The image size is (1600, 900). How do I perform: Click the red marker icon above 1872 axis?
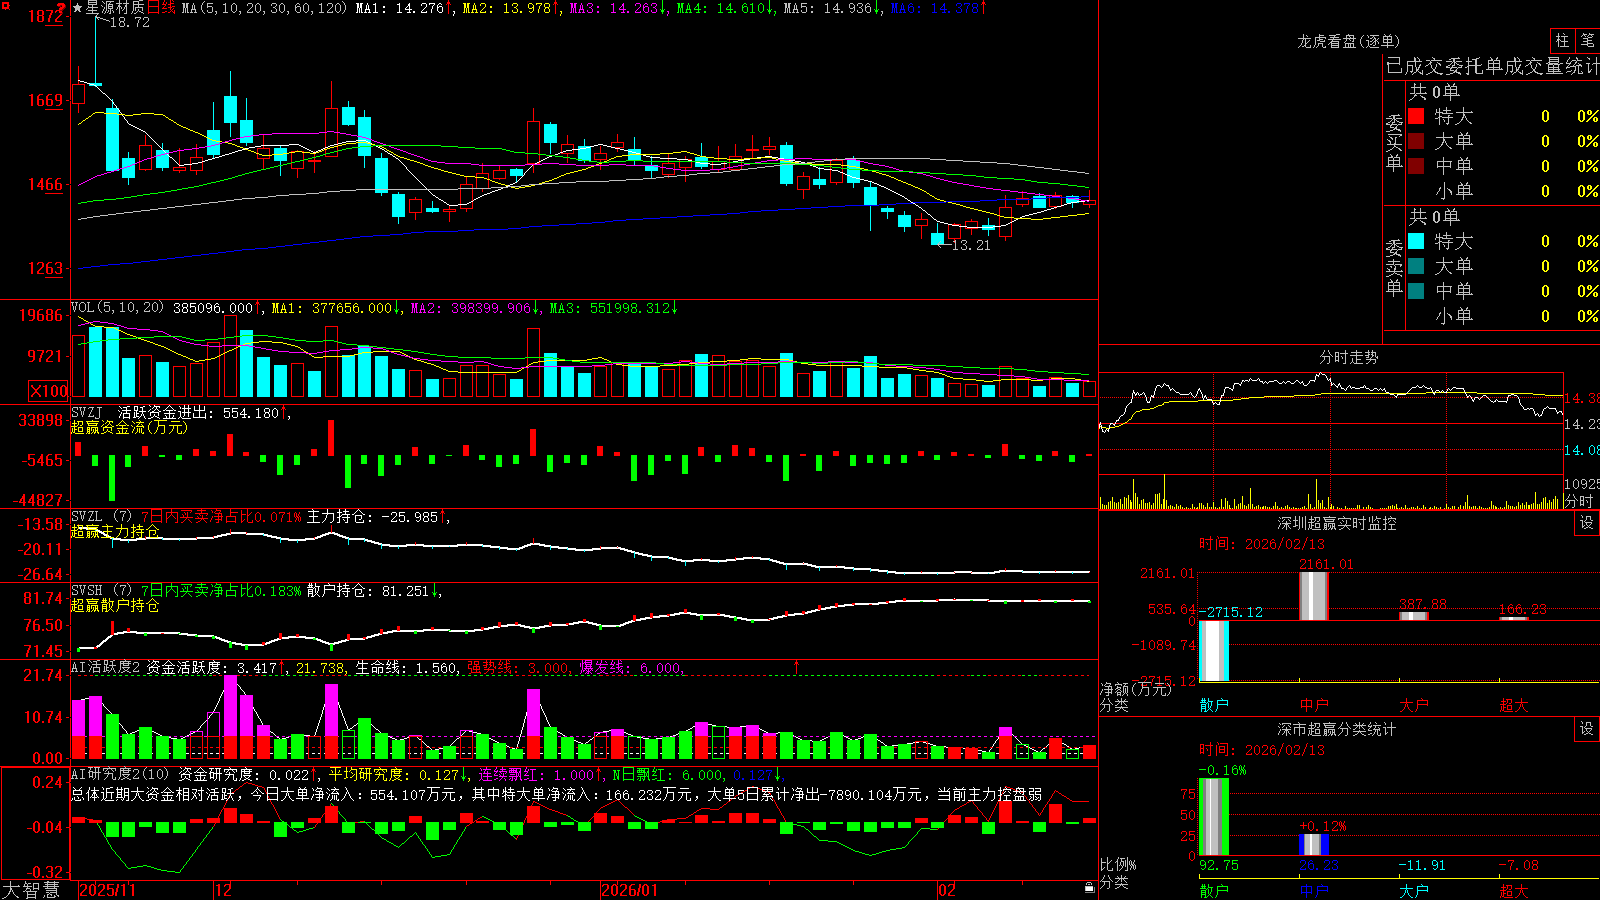pos(60,7)
